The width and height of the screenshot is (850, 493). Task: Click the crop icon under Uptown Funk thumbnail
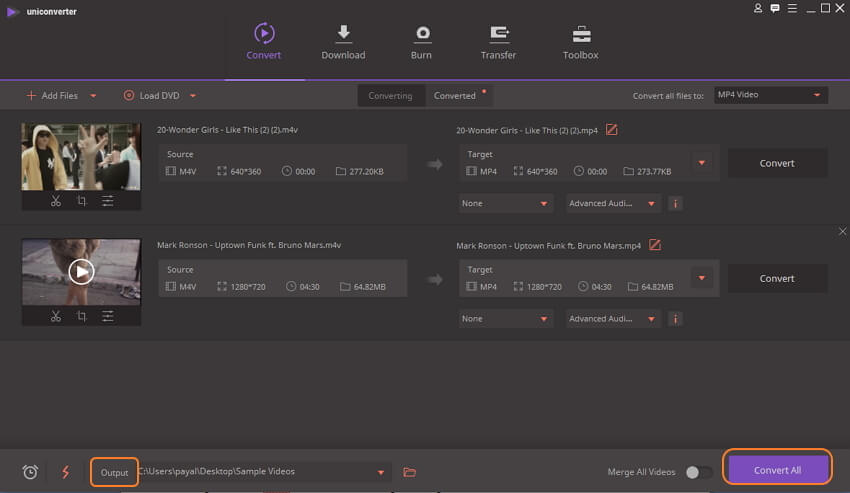click(x=81, y=316)
